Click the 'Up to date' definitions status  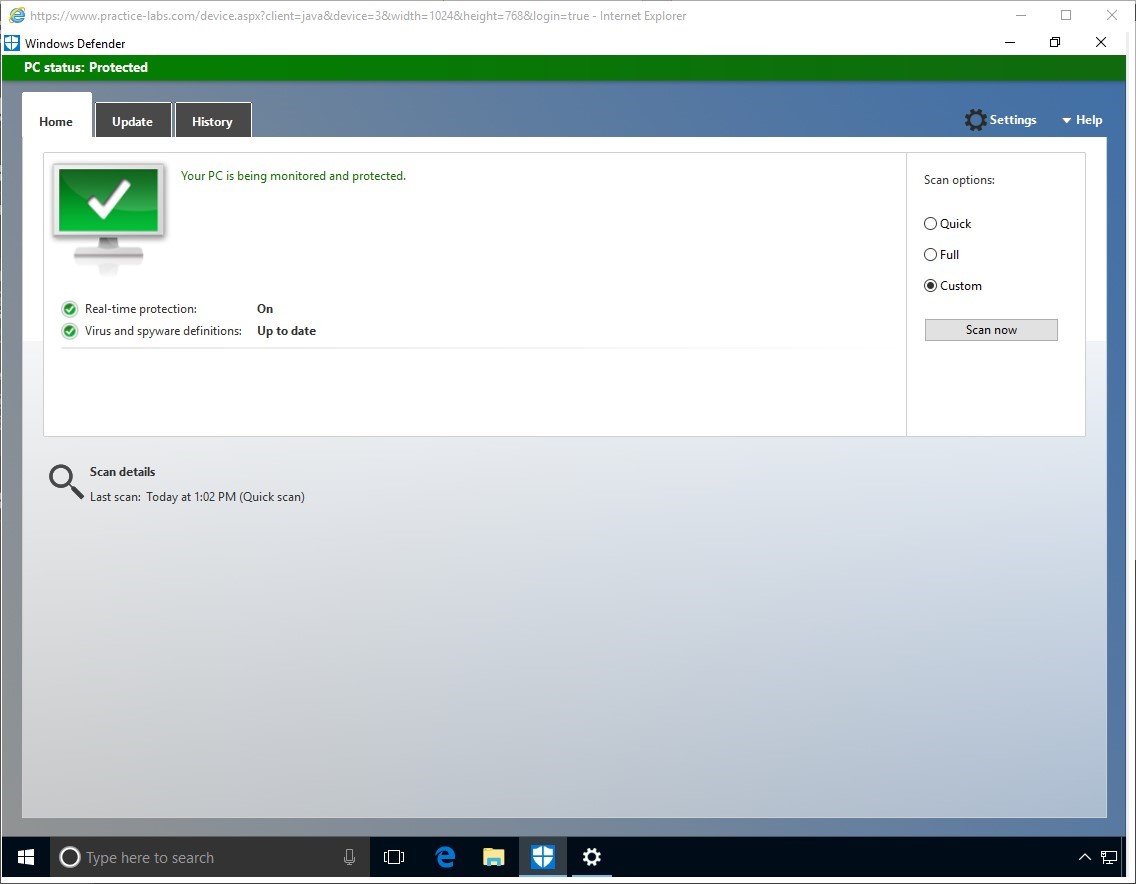[x=286, y=331]
